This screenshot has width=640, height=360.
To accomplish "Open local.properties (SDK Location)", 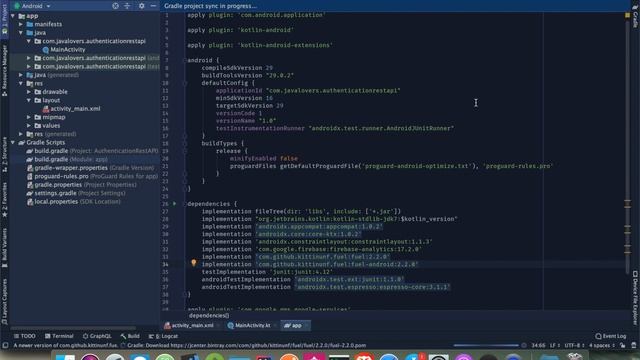I will point(73,202).
